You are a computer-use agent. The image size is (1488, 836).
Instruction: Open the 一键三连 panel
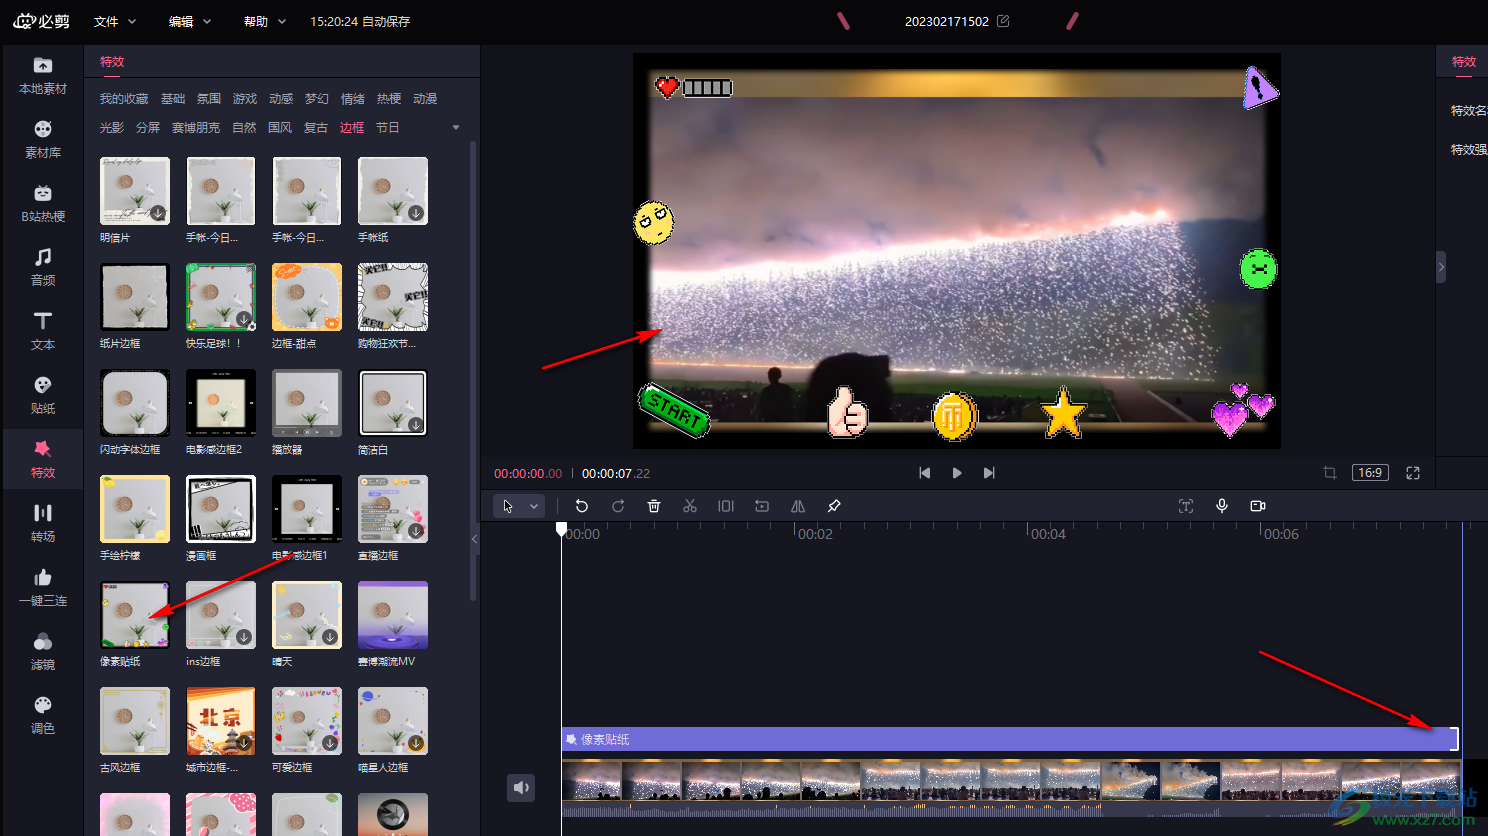coord(43,588)
